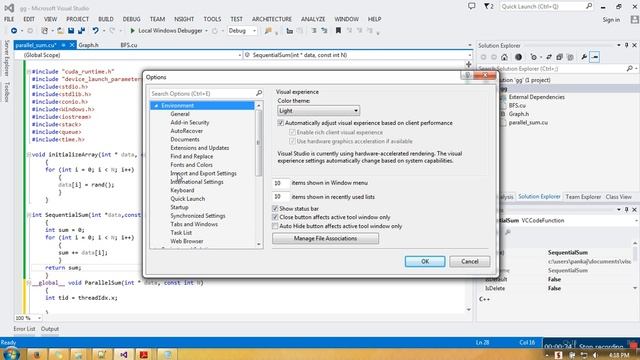640x360 pixels.
Task: Click the search magnifier in the Options dialog
Action: click(259, 93)
